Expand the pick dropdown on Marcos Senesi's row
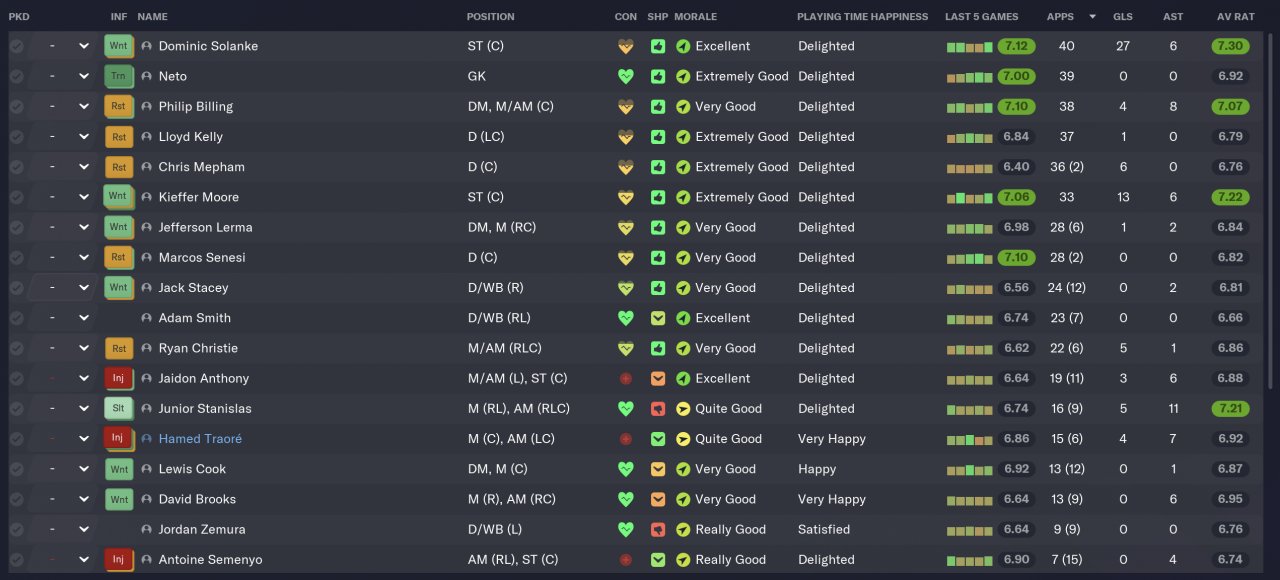This screenshot has width=1280, height=580. point(84,258)
